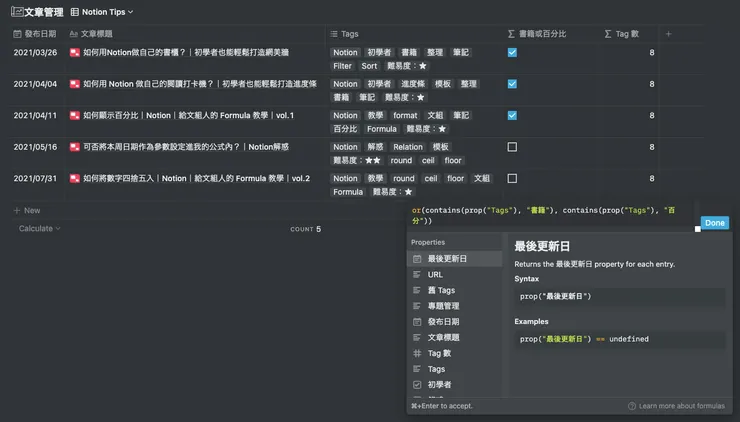Select Tag 數 property in formula list
Image resolution: width=740 pixels, height=422 pixels.
(454, 353)
